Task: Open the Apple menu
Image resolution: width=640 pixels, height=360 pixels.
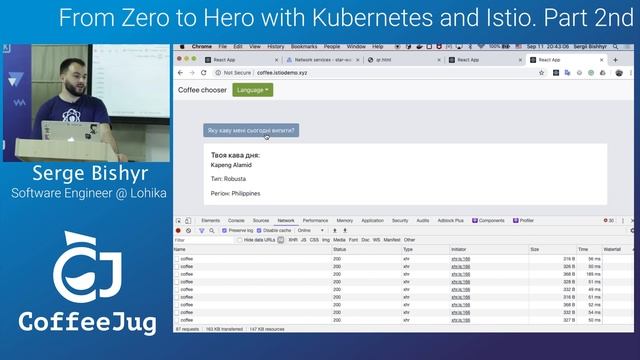Action: pyautogui.click(x=182, y=47)
